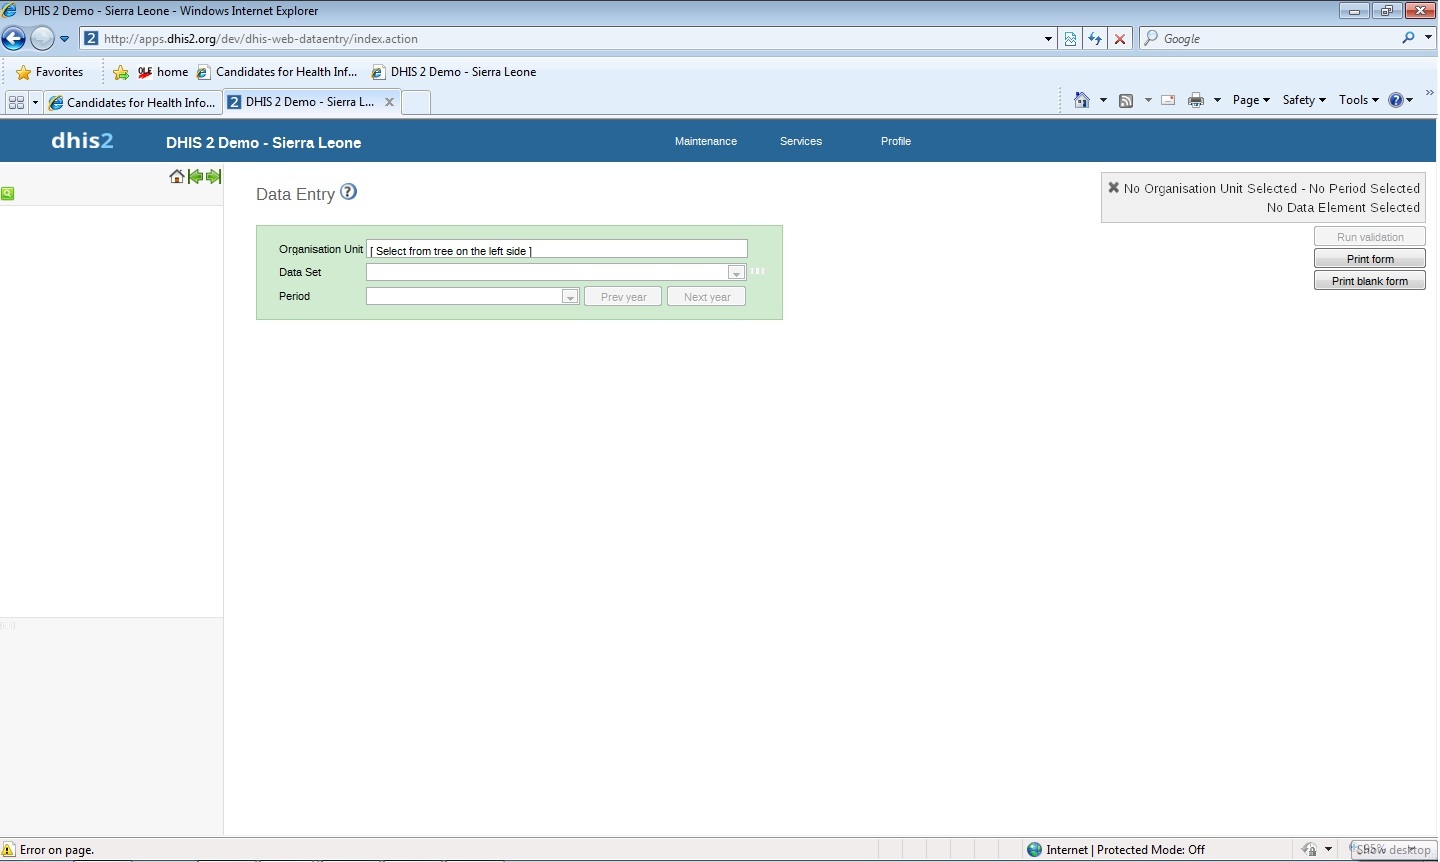Open the Page menu
The width and height of the screenshot is (1440, 862).
coord(1251,100)
